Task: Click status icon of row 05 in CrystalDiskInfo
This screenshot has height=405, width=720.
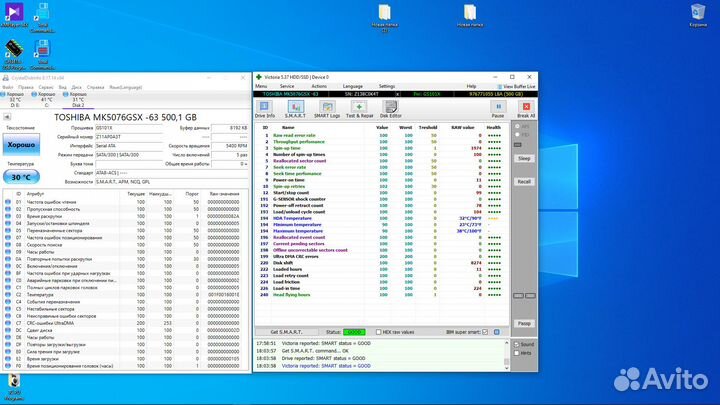Action: tap(8, 231)
